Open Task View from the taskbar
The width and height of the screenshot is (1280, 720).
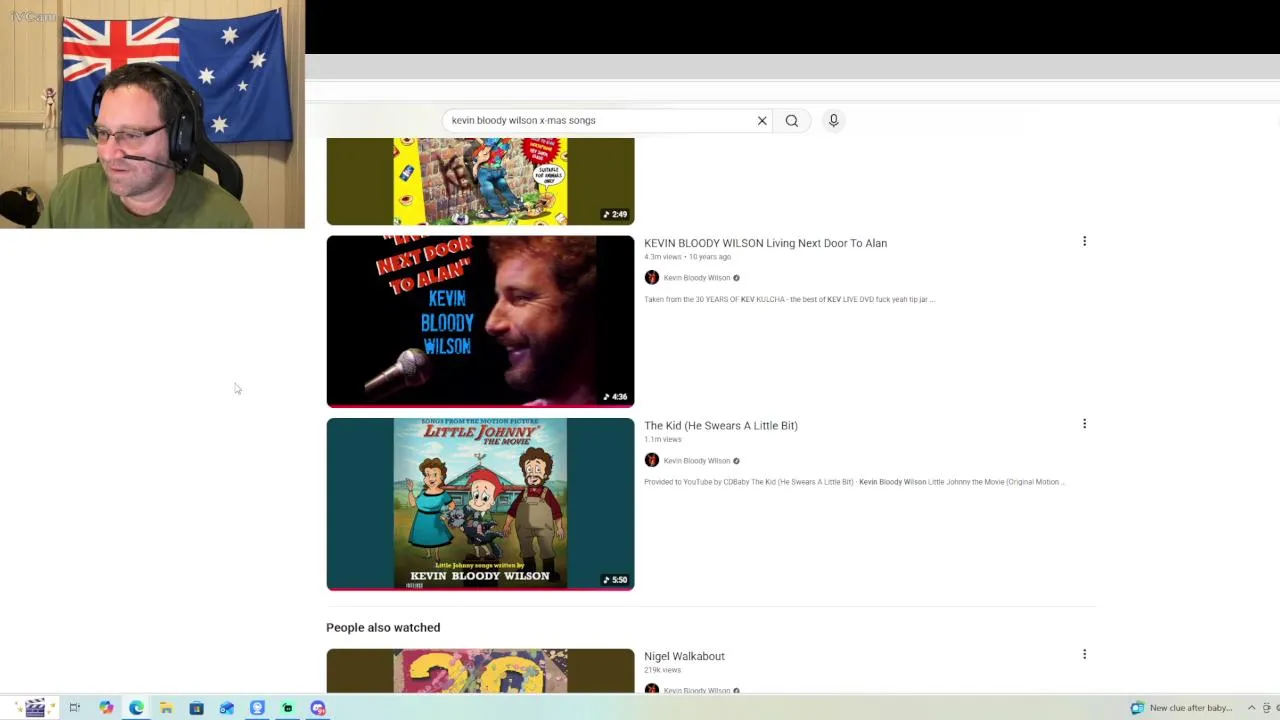74,708
